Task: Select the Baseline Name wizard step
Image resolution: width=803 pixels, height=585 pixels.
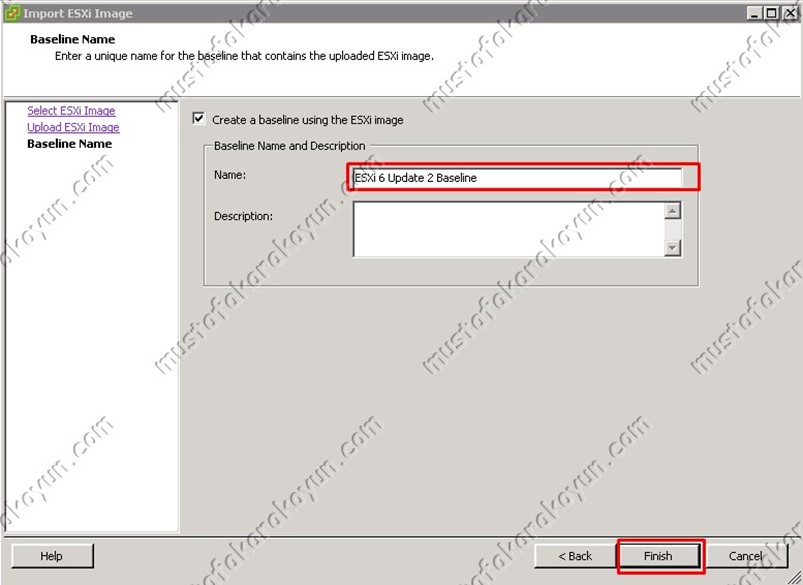Action: pyautogui.click(x=70, y=144)
